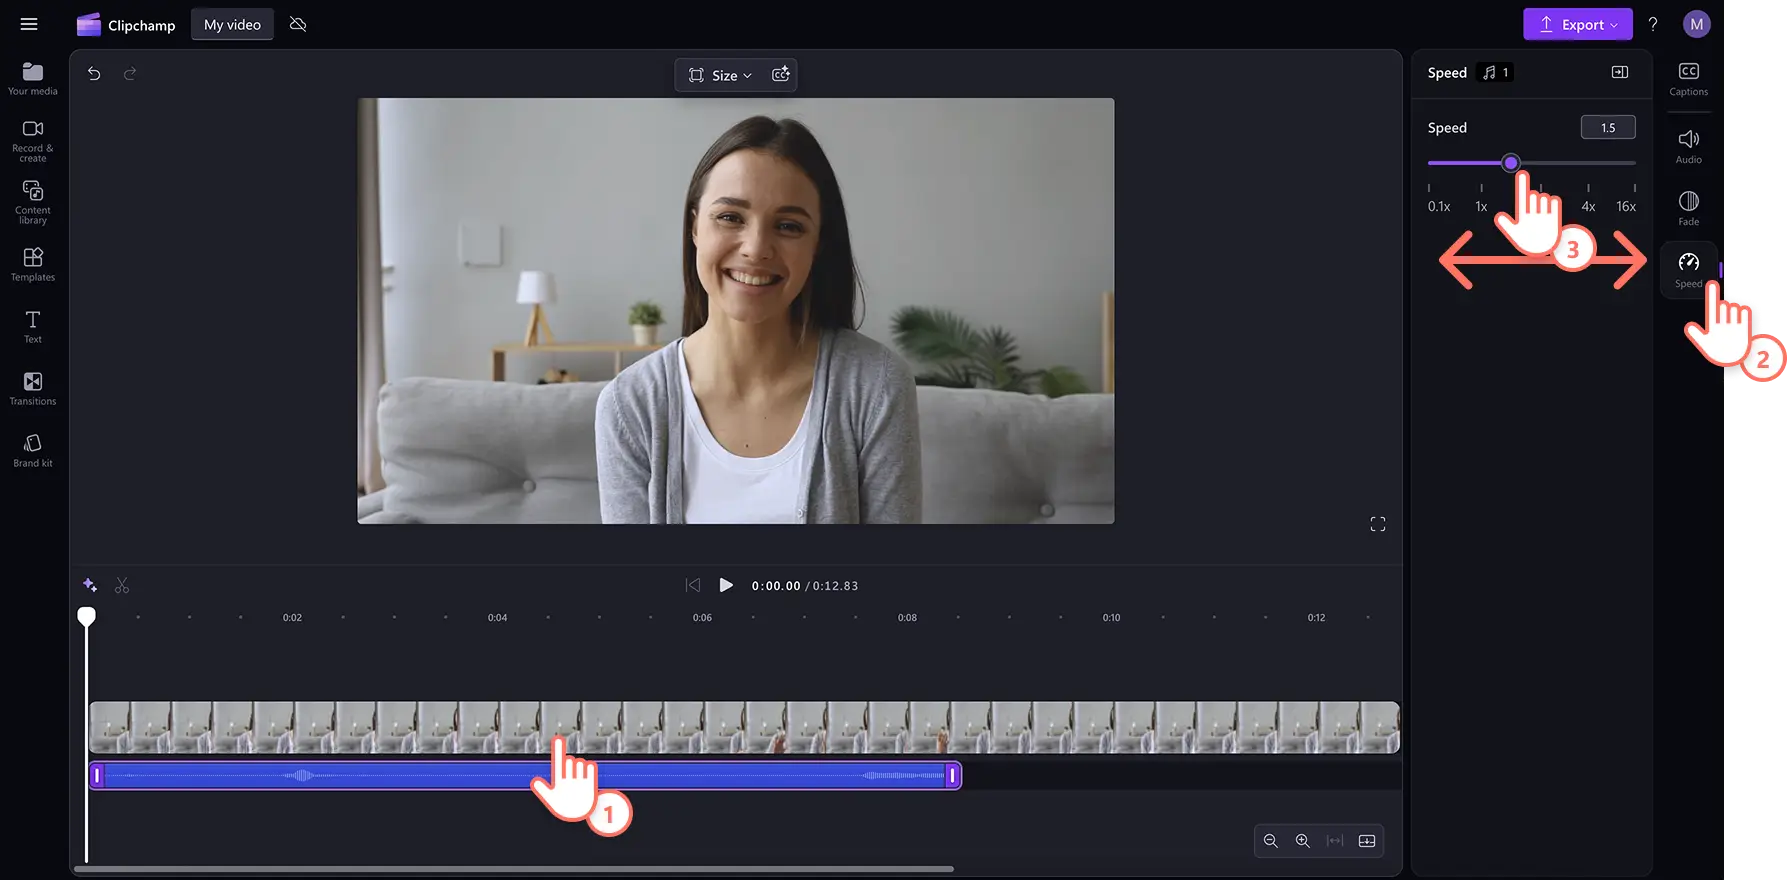The width and height of the screenshot is (1787, 880).
Task: Expand the Size aspect ratio dropdown
Action: pos(720,75)
